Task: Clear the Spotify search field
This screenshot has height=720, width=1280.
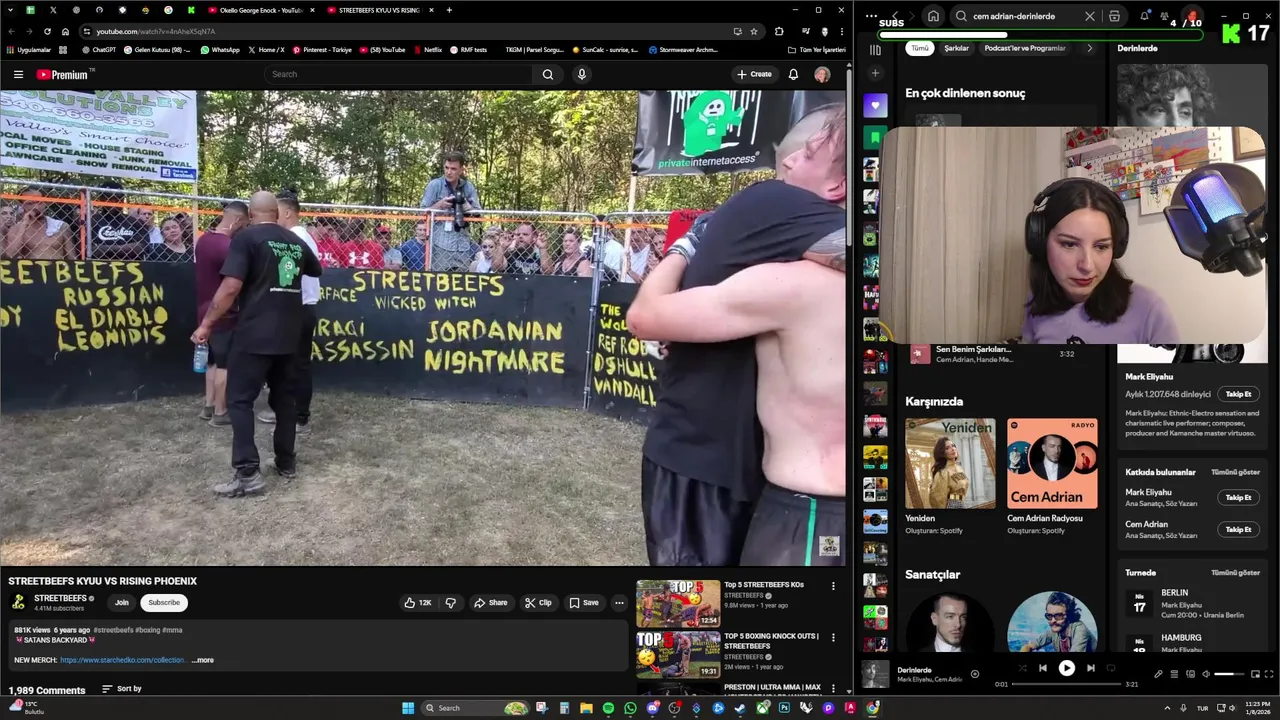Action: click(1090, 16)
